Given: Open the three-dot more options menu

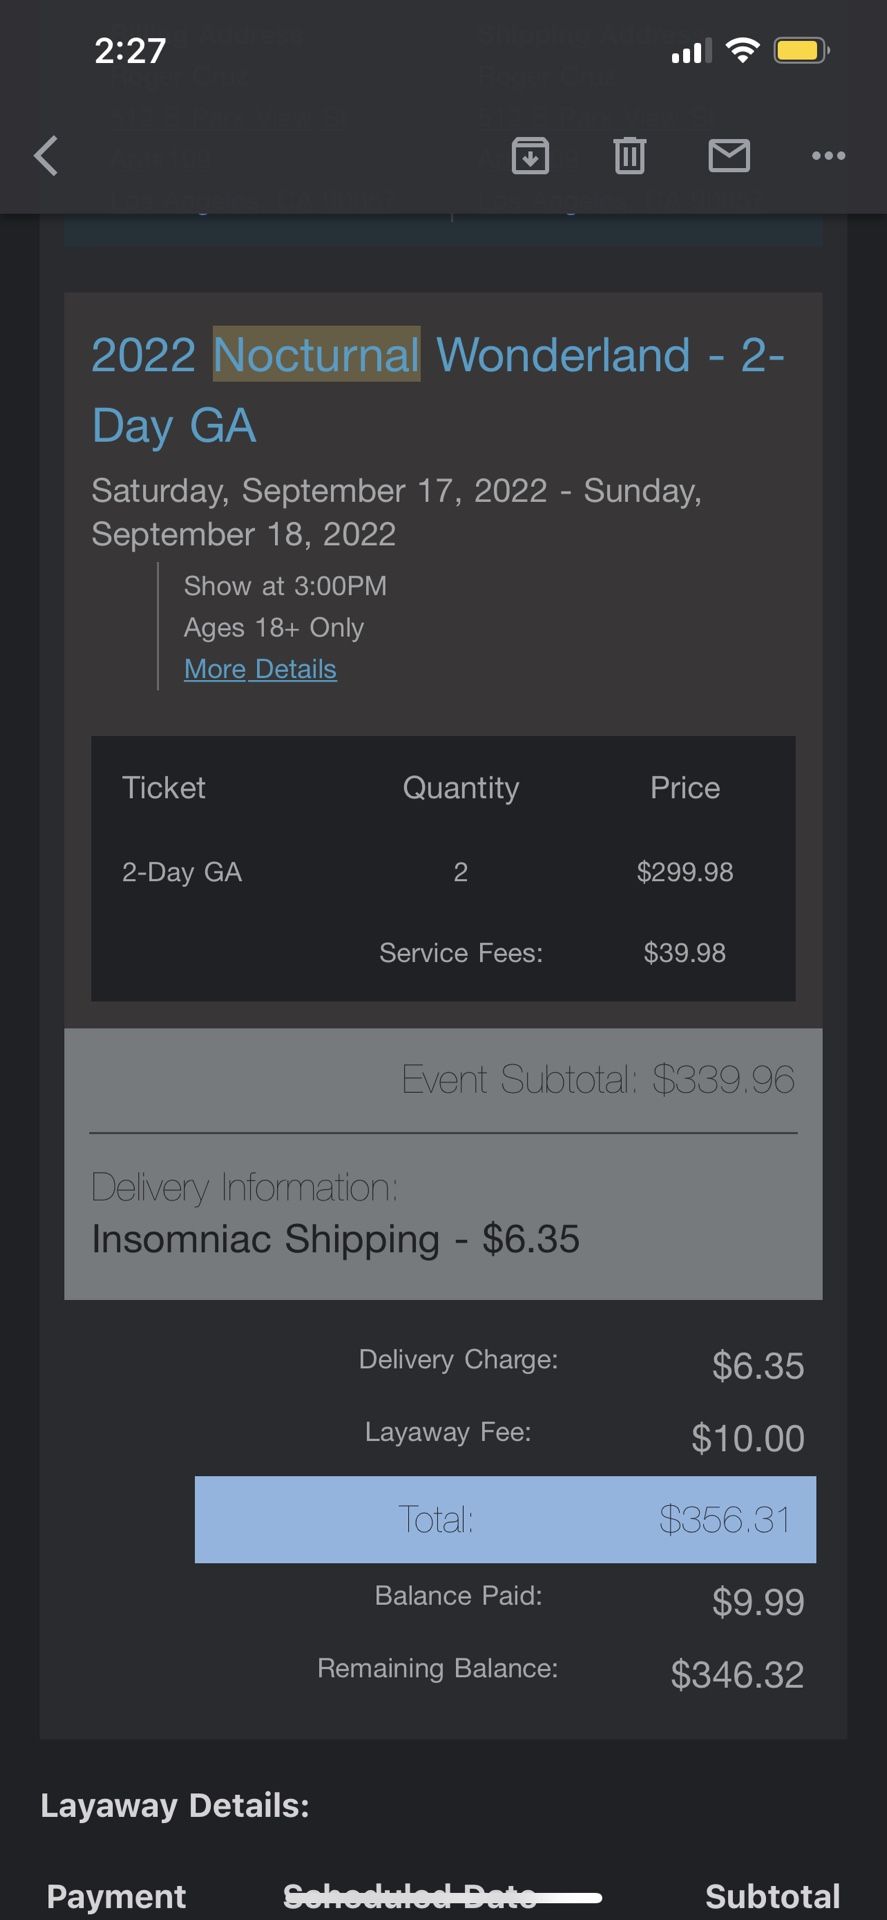Looking at the screenshot, I should coord(828,156).
